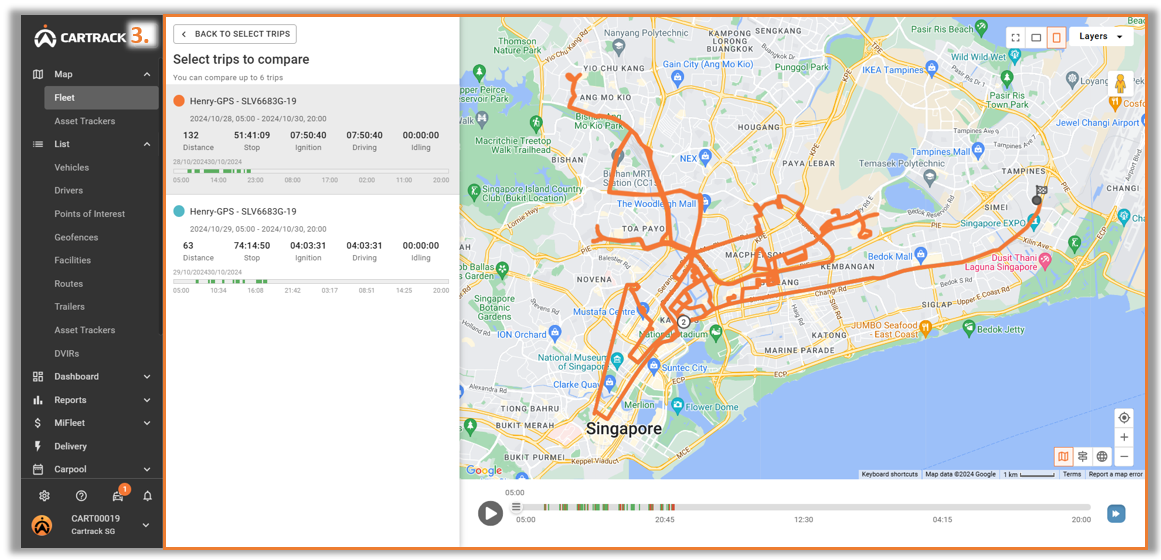Click the Carpool calendar icon

click(38, 470)
